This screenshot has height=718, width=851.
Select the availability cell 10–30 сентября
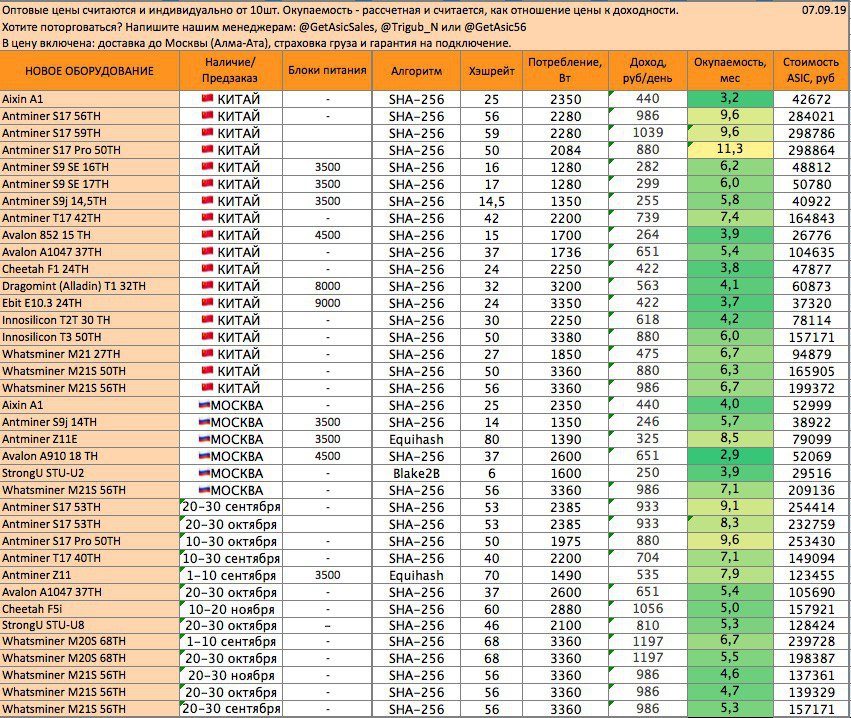[231, 558]
